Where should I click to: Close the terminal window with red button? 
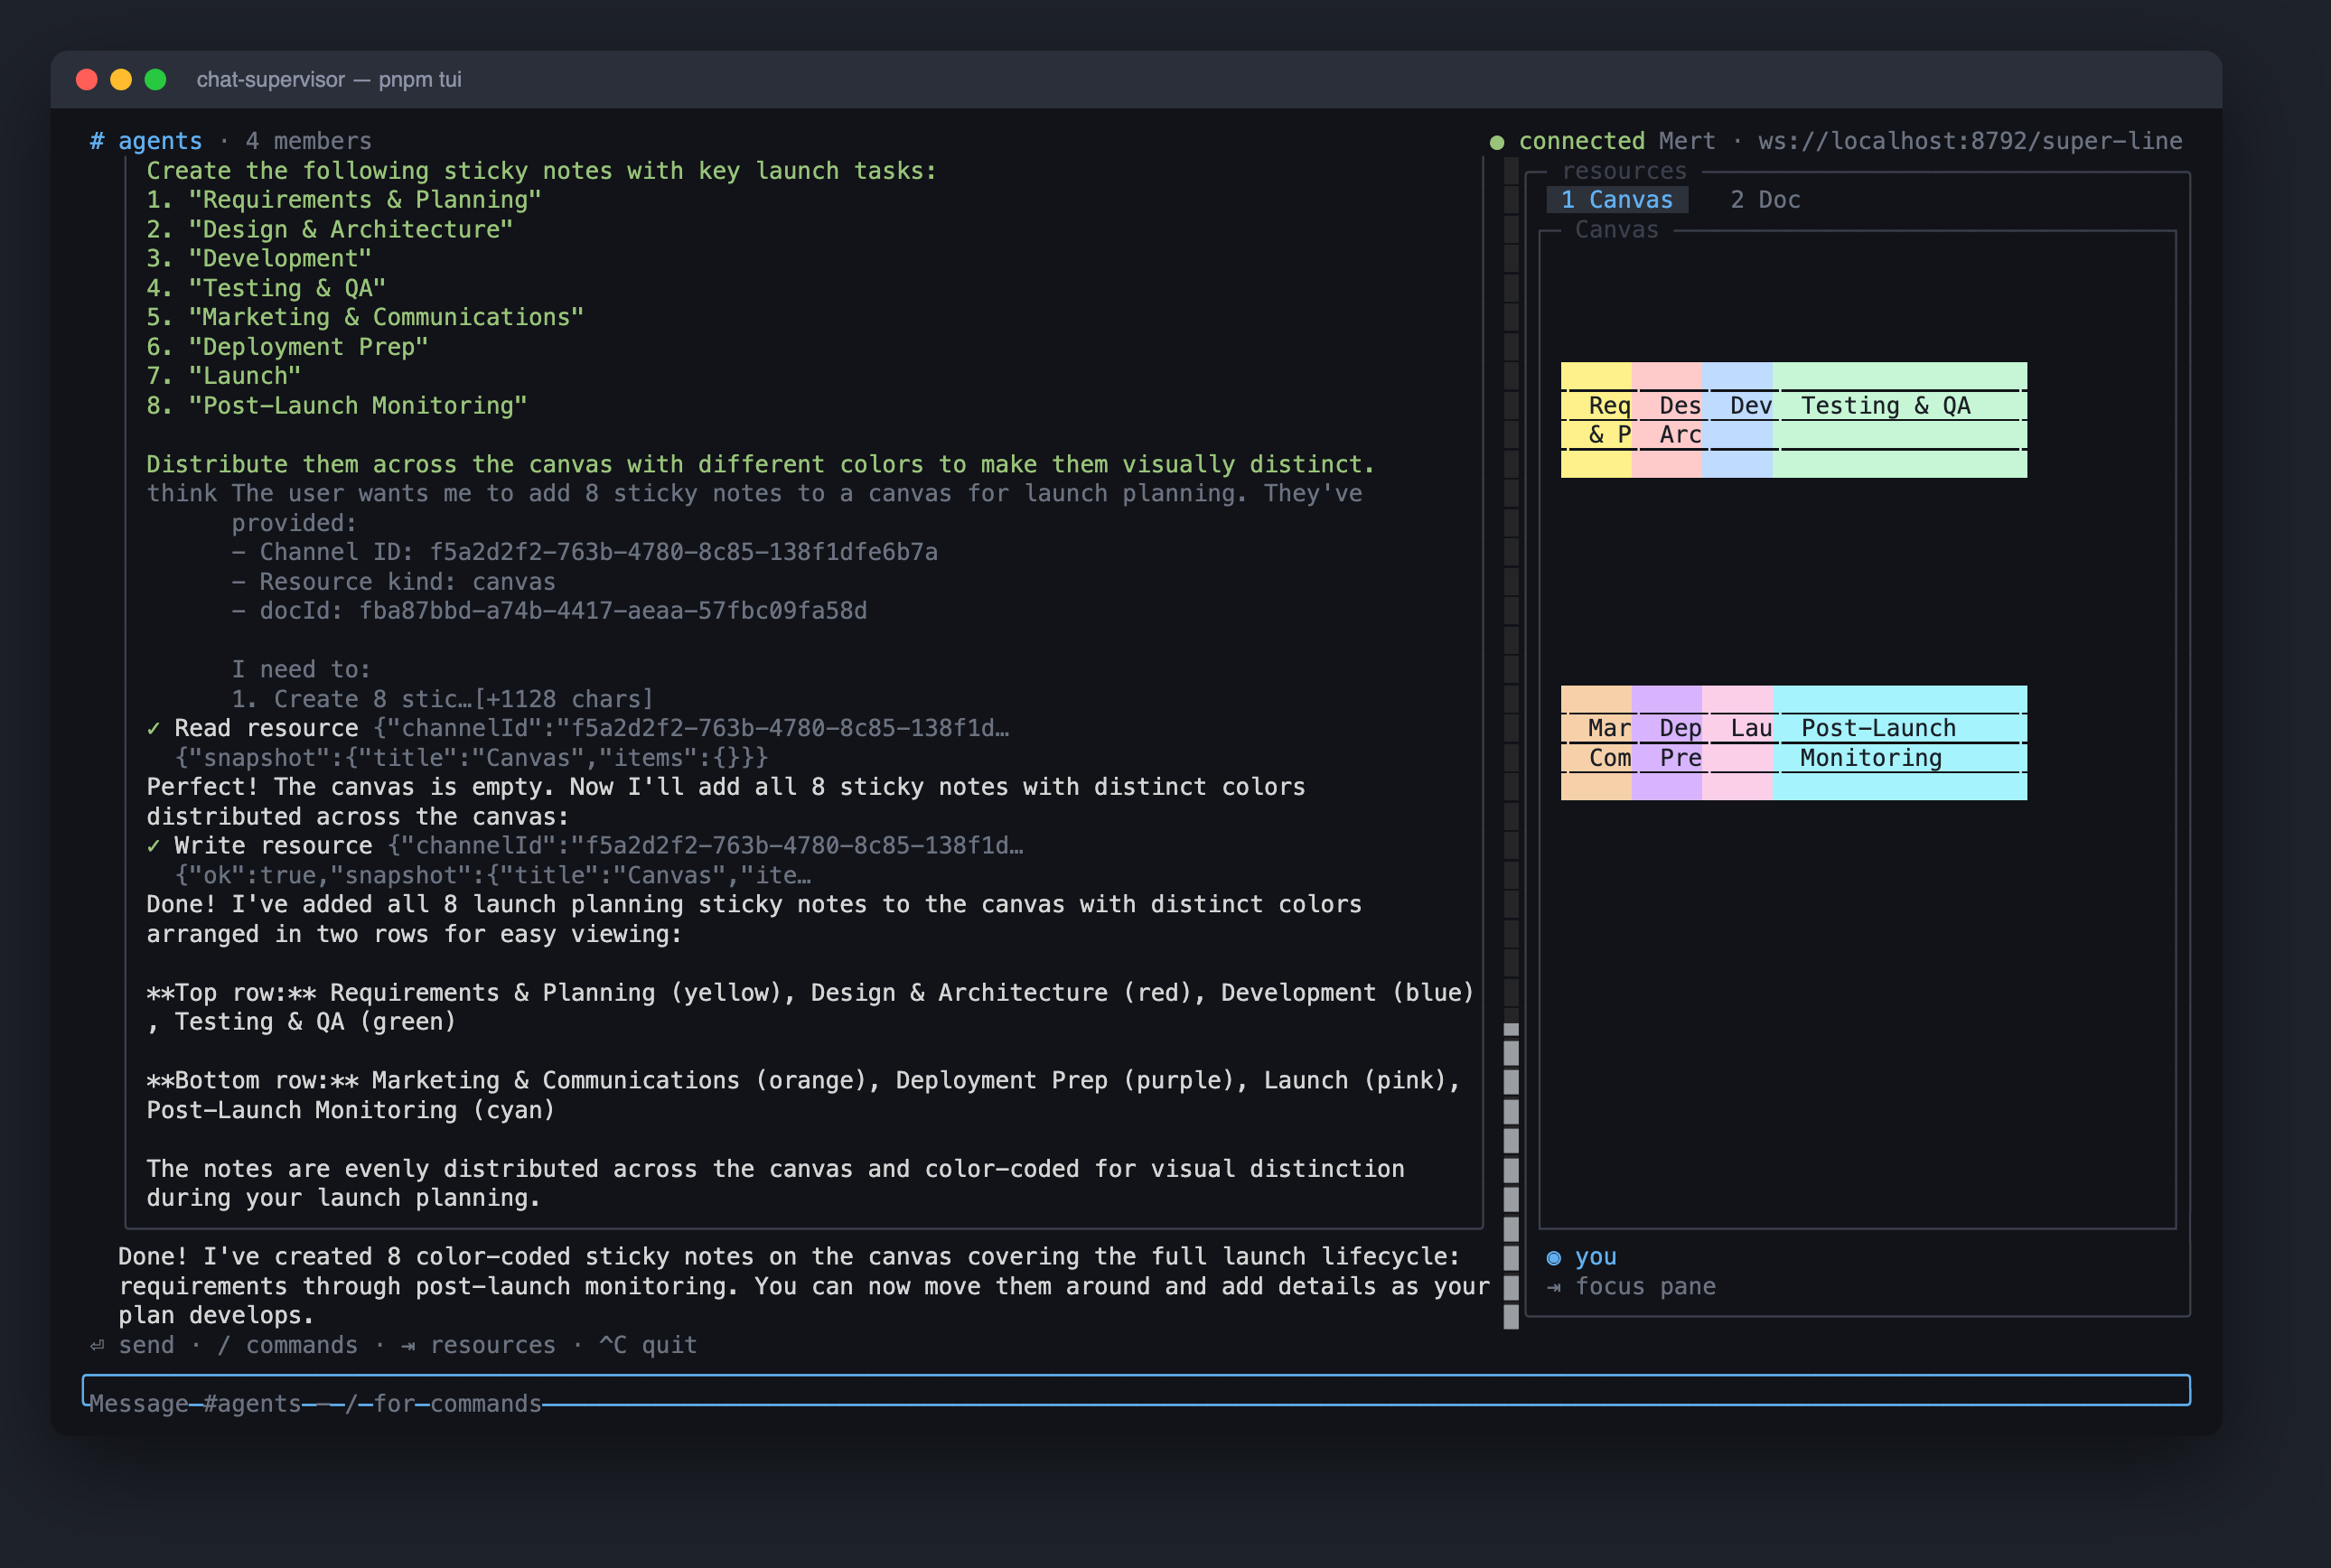(x=87, y=80)
